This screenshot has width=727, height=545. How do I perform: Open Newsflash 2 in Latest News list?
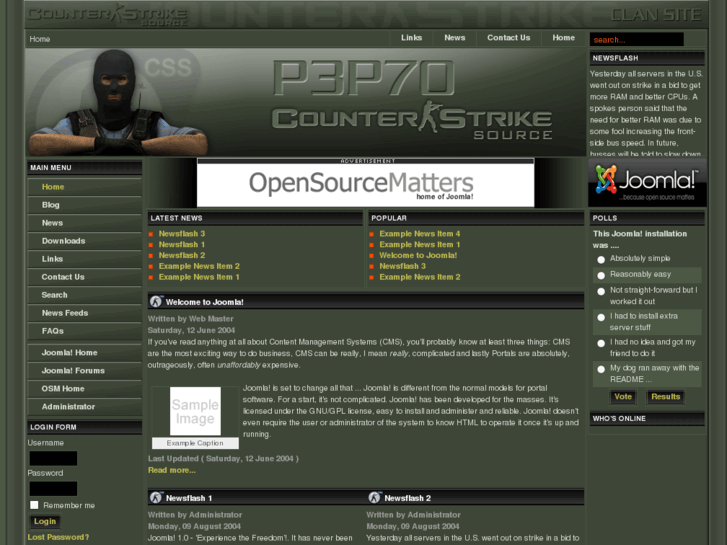pyautogui.click(x=182, y=255)
